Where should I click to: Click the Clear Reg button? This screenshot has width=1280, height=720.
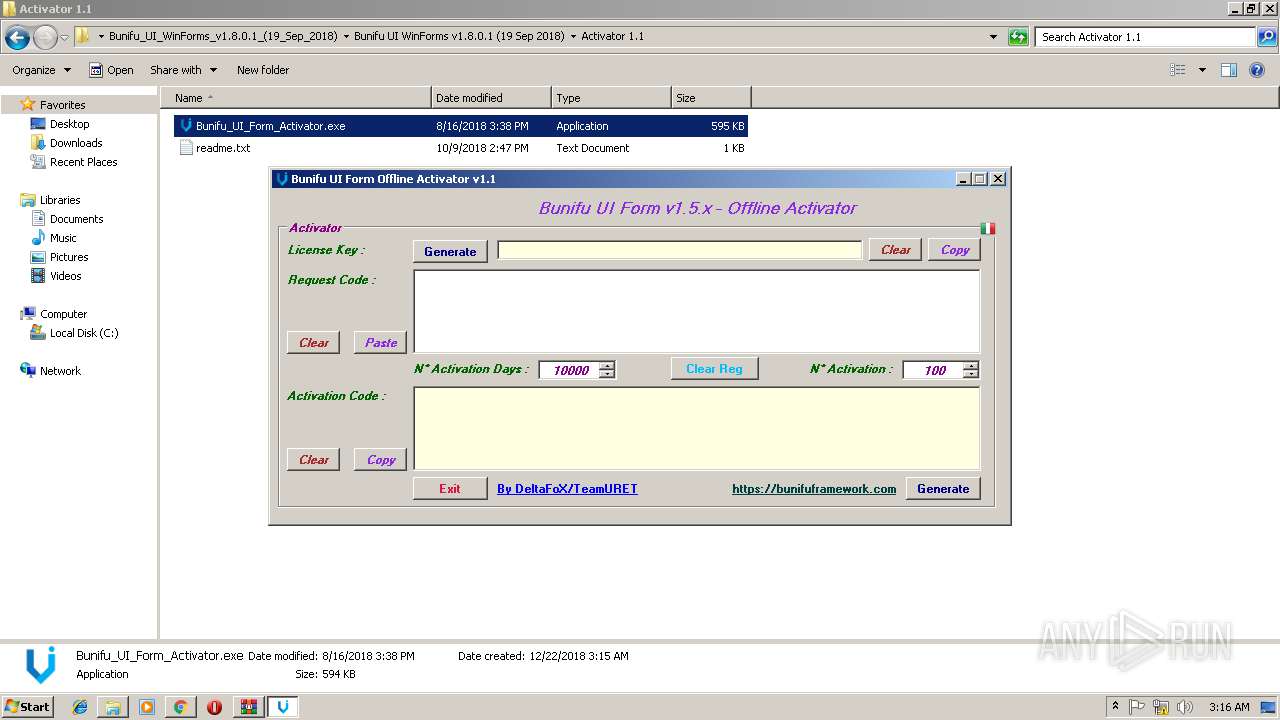point(714,369)
